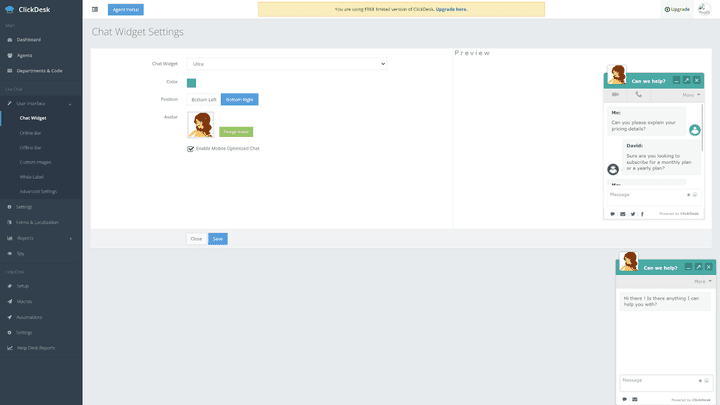Open Advanced Settings submenu item
Viewport: 720px width, 405px height.
(38, 191)
